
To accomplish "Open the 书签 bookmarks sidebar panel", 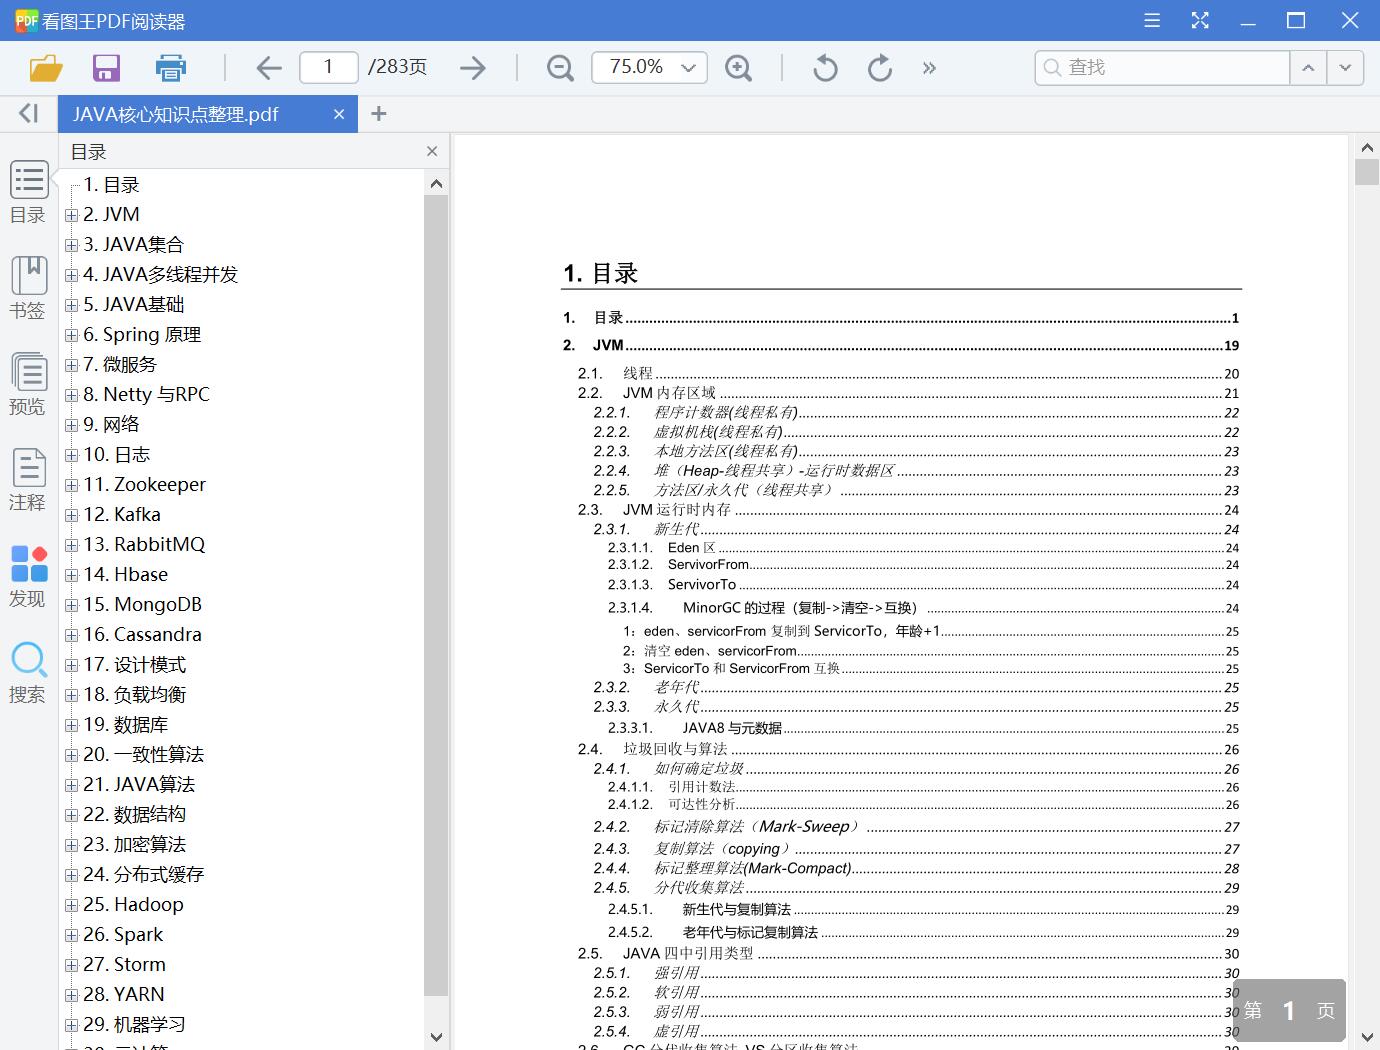I will [x=28, y=288].
